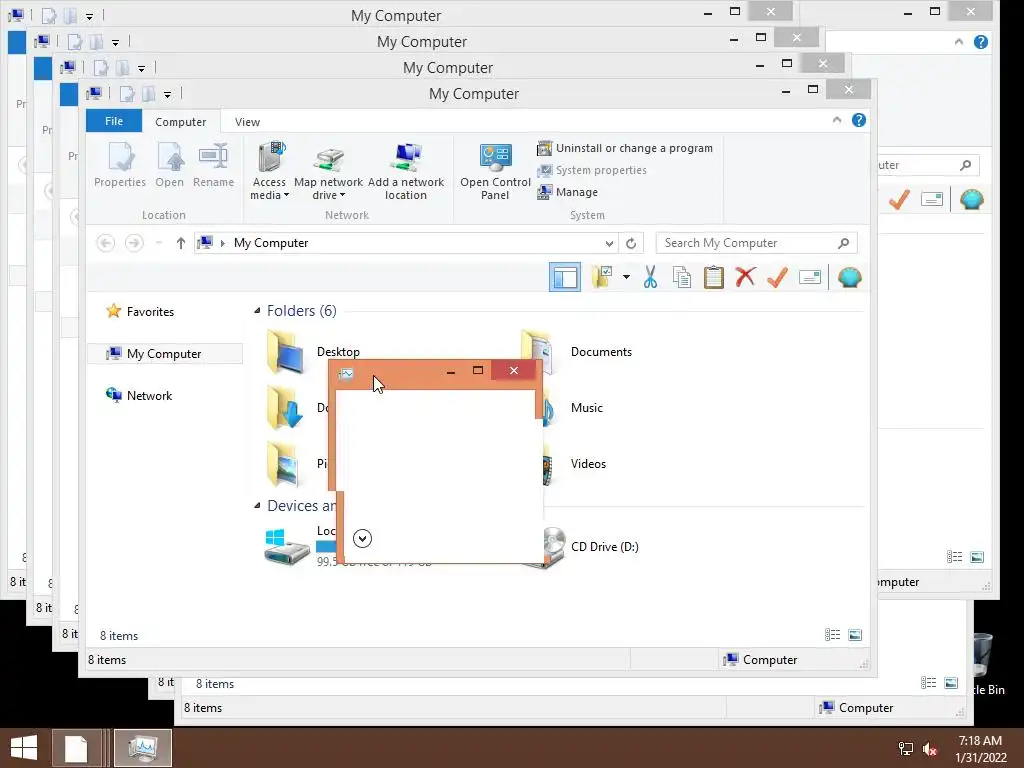Image resolution: width=1024 pixels, height=768 pixels.
Task: Switch to large icons view in front window status bar
Action: pyautogui.click(x=855, y=635)
